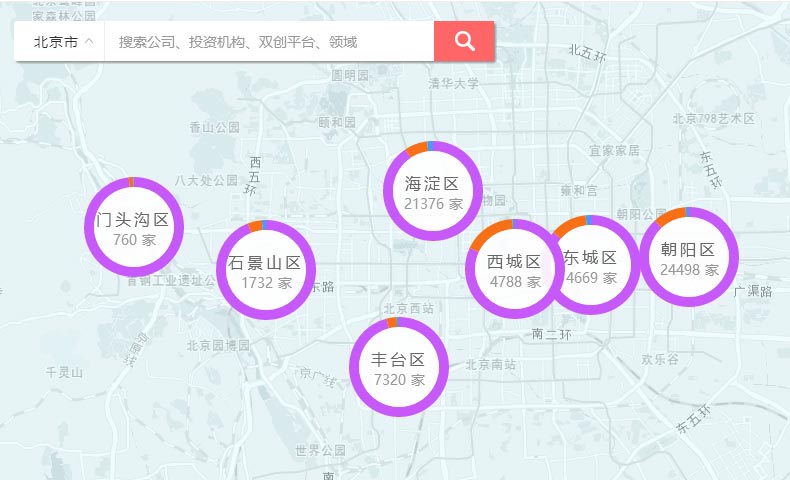Click the 香山公园 map label
The height and width of the screenshot is (480, 790).
pyautogui.click(x=215, y=127)
